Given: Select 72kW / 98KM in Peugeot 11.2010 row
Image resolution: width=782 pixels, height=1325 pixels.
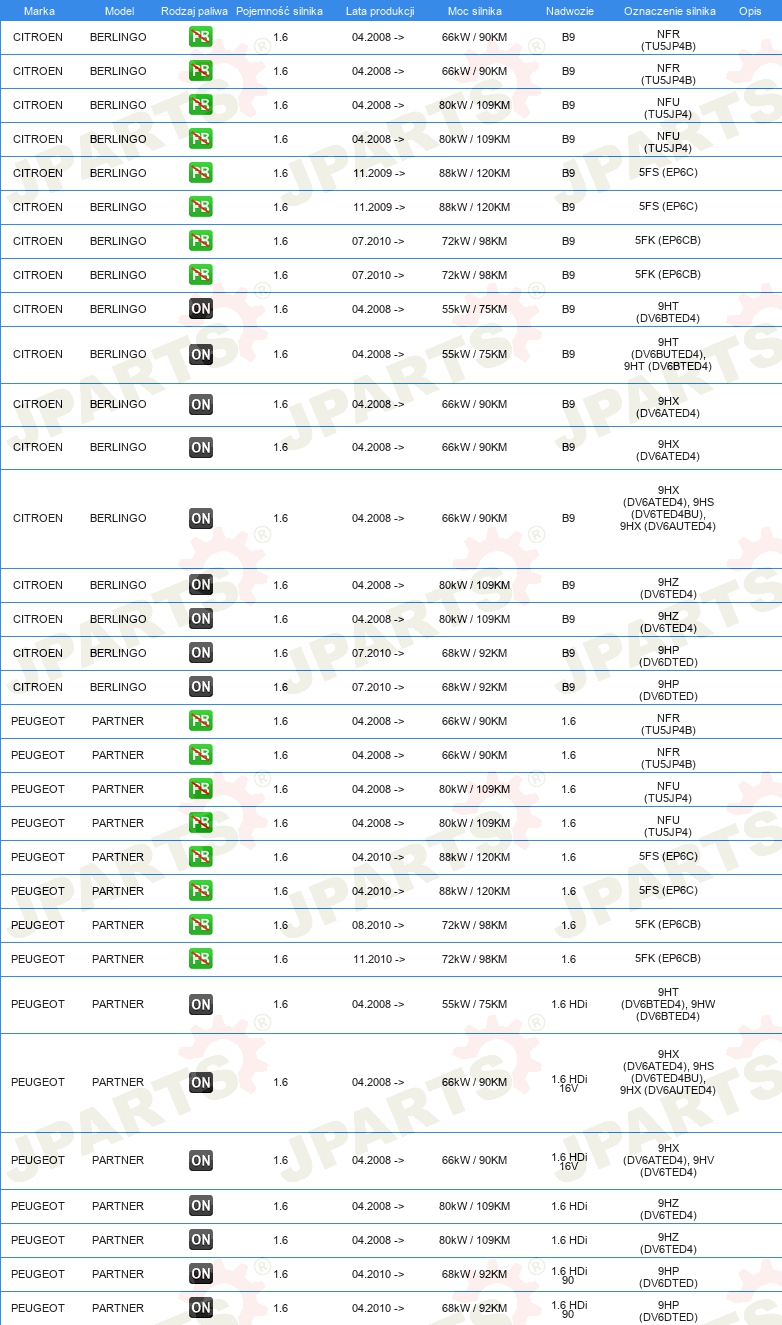Looking at the screenshot, I should (475, 959).
